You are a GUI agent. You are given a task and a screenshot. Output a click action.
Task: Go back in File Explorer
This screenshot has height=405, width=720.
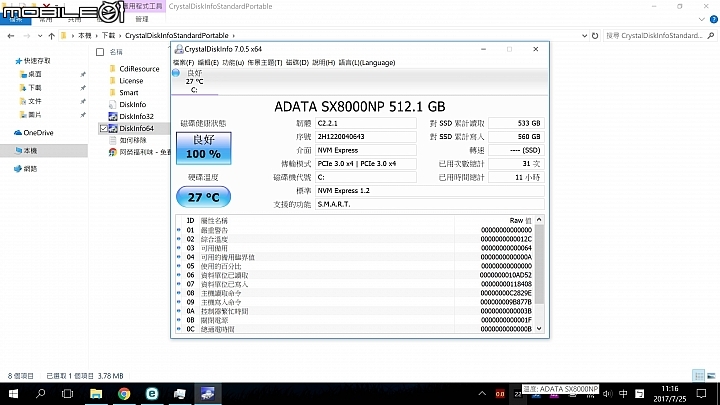tap(11, 35)
